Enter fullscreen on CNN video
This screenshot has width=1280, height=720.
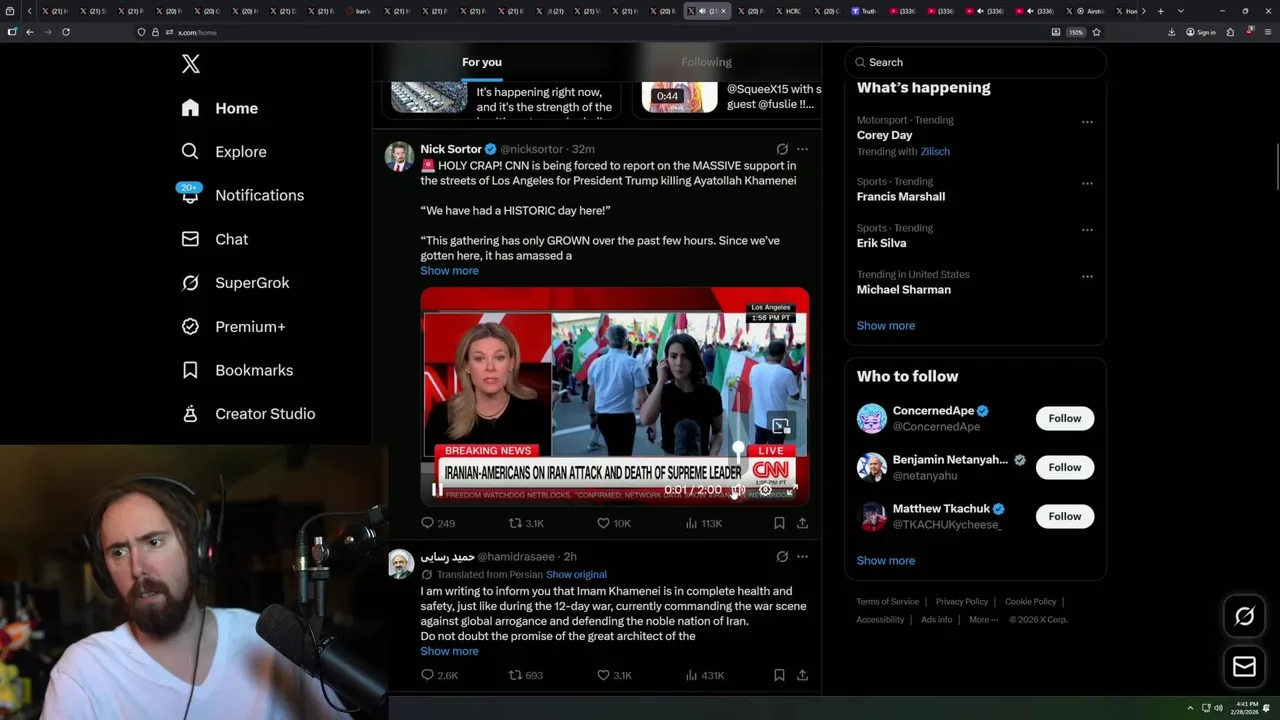791,490
